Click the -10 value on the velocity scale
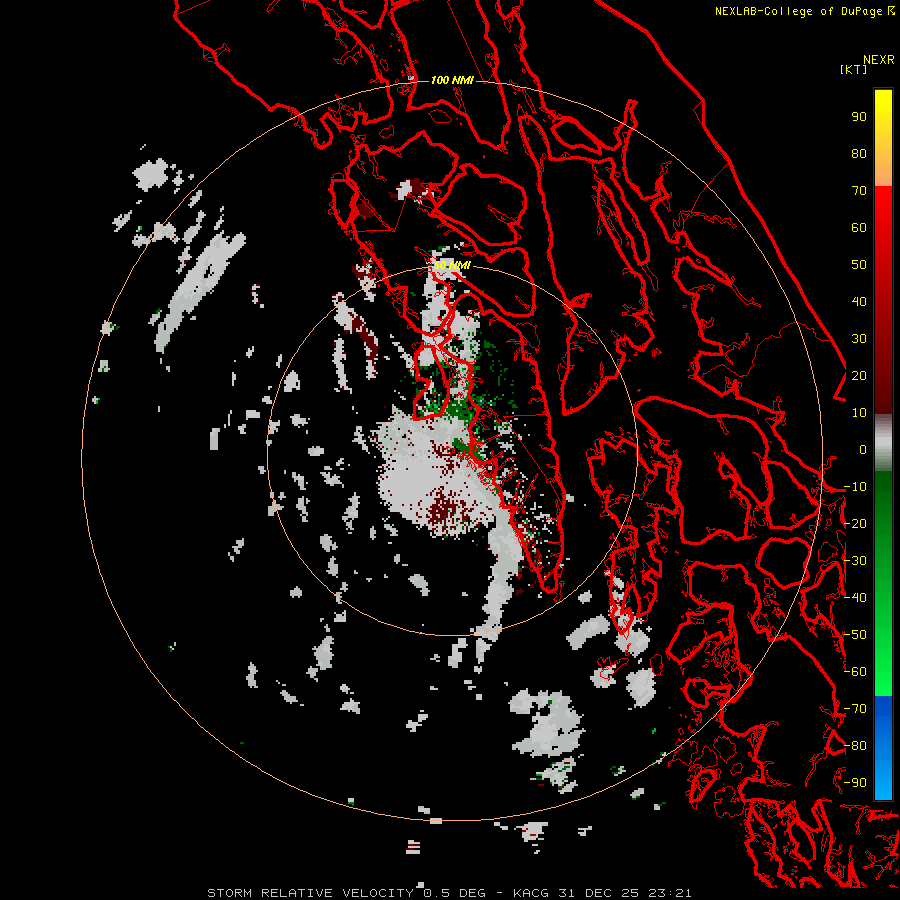 pyautogui.click(x=855, y=487)
